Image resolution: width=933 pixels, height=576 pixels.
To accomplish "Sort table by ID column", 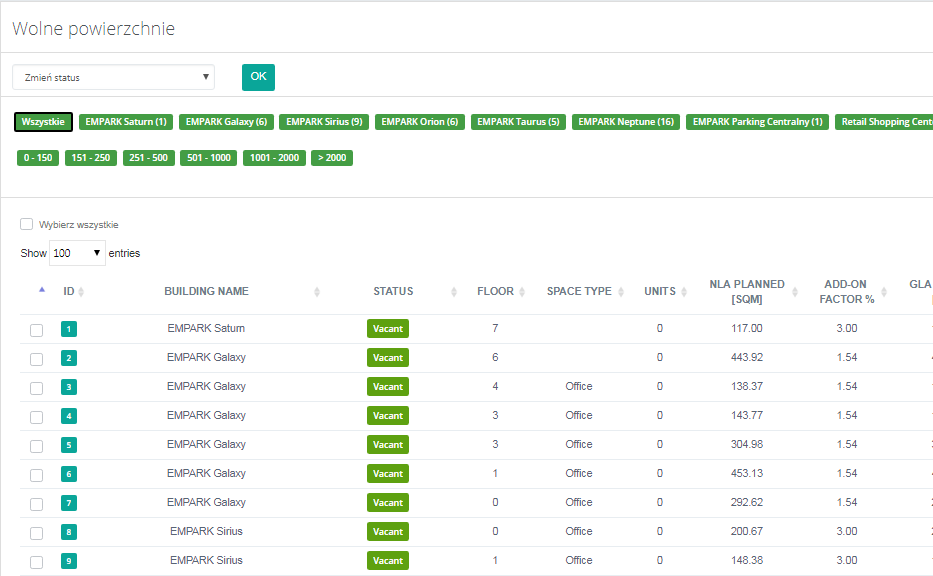I will (73, 292).
